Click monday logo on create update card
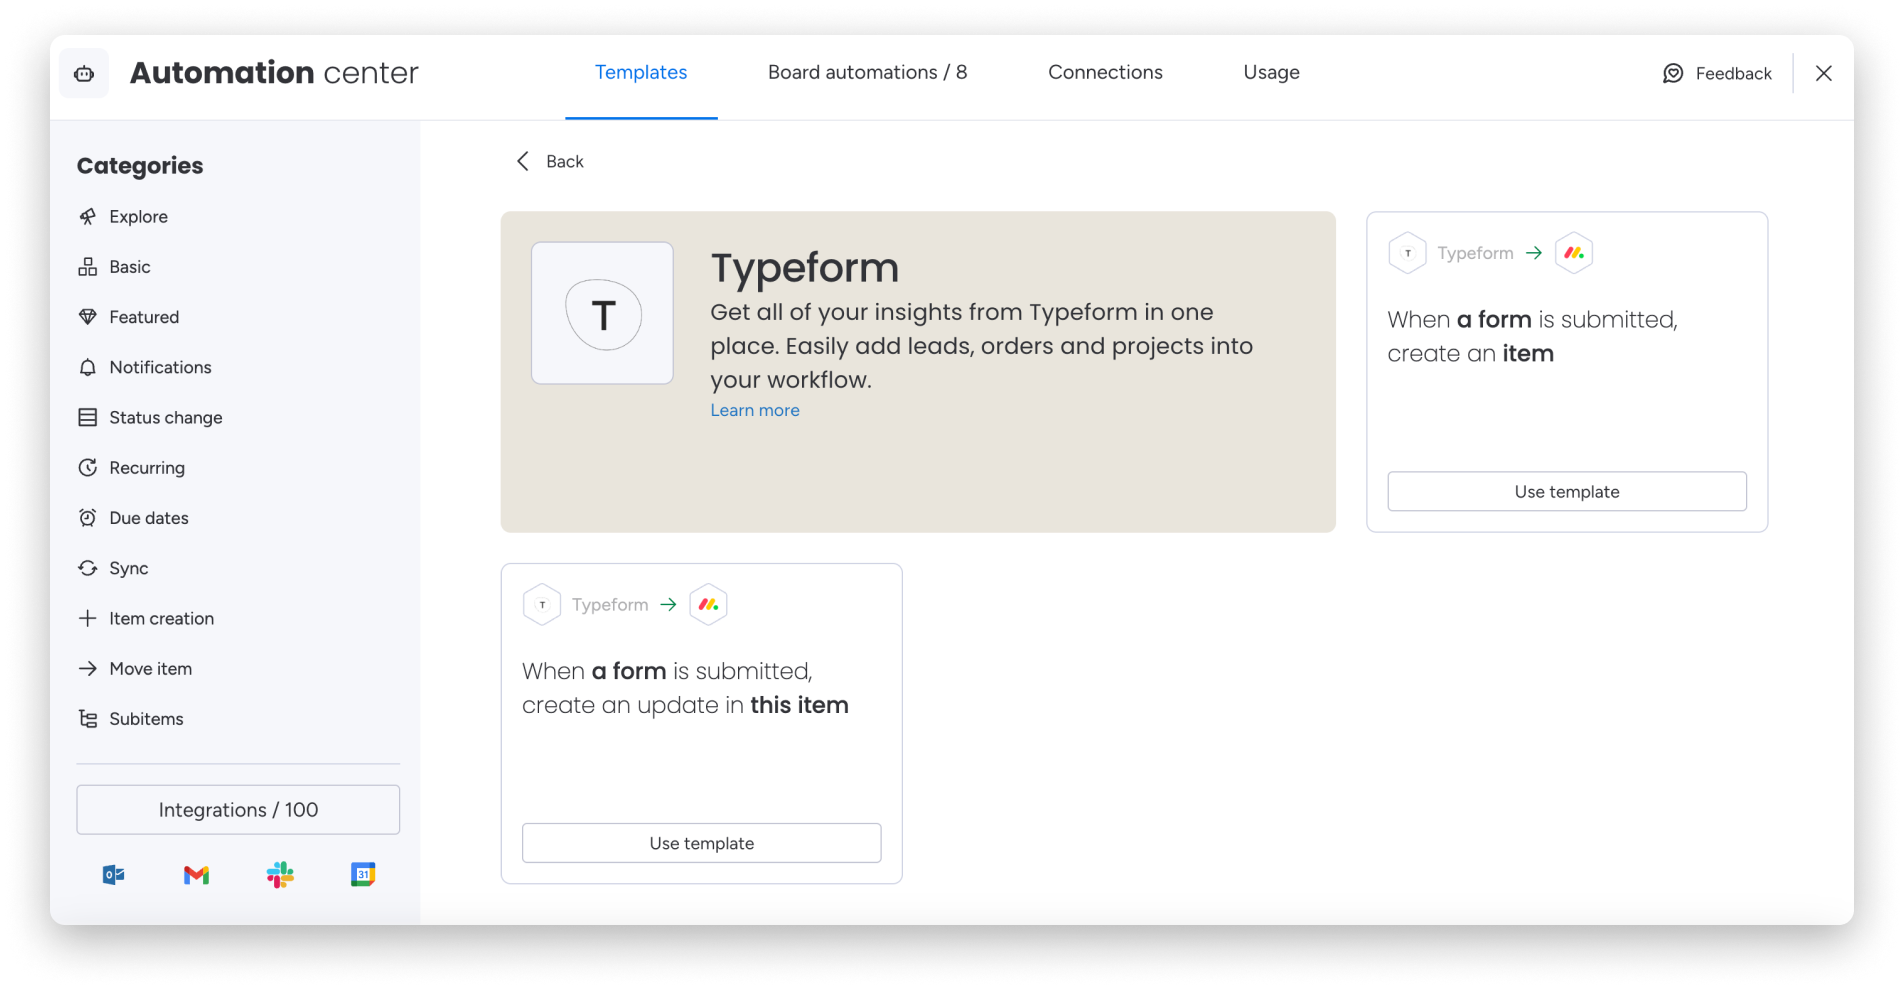 coord(708,605)
